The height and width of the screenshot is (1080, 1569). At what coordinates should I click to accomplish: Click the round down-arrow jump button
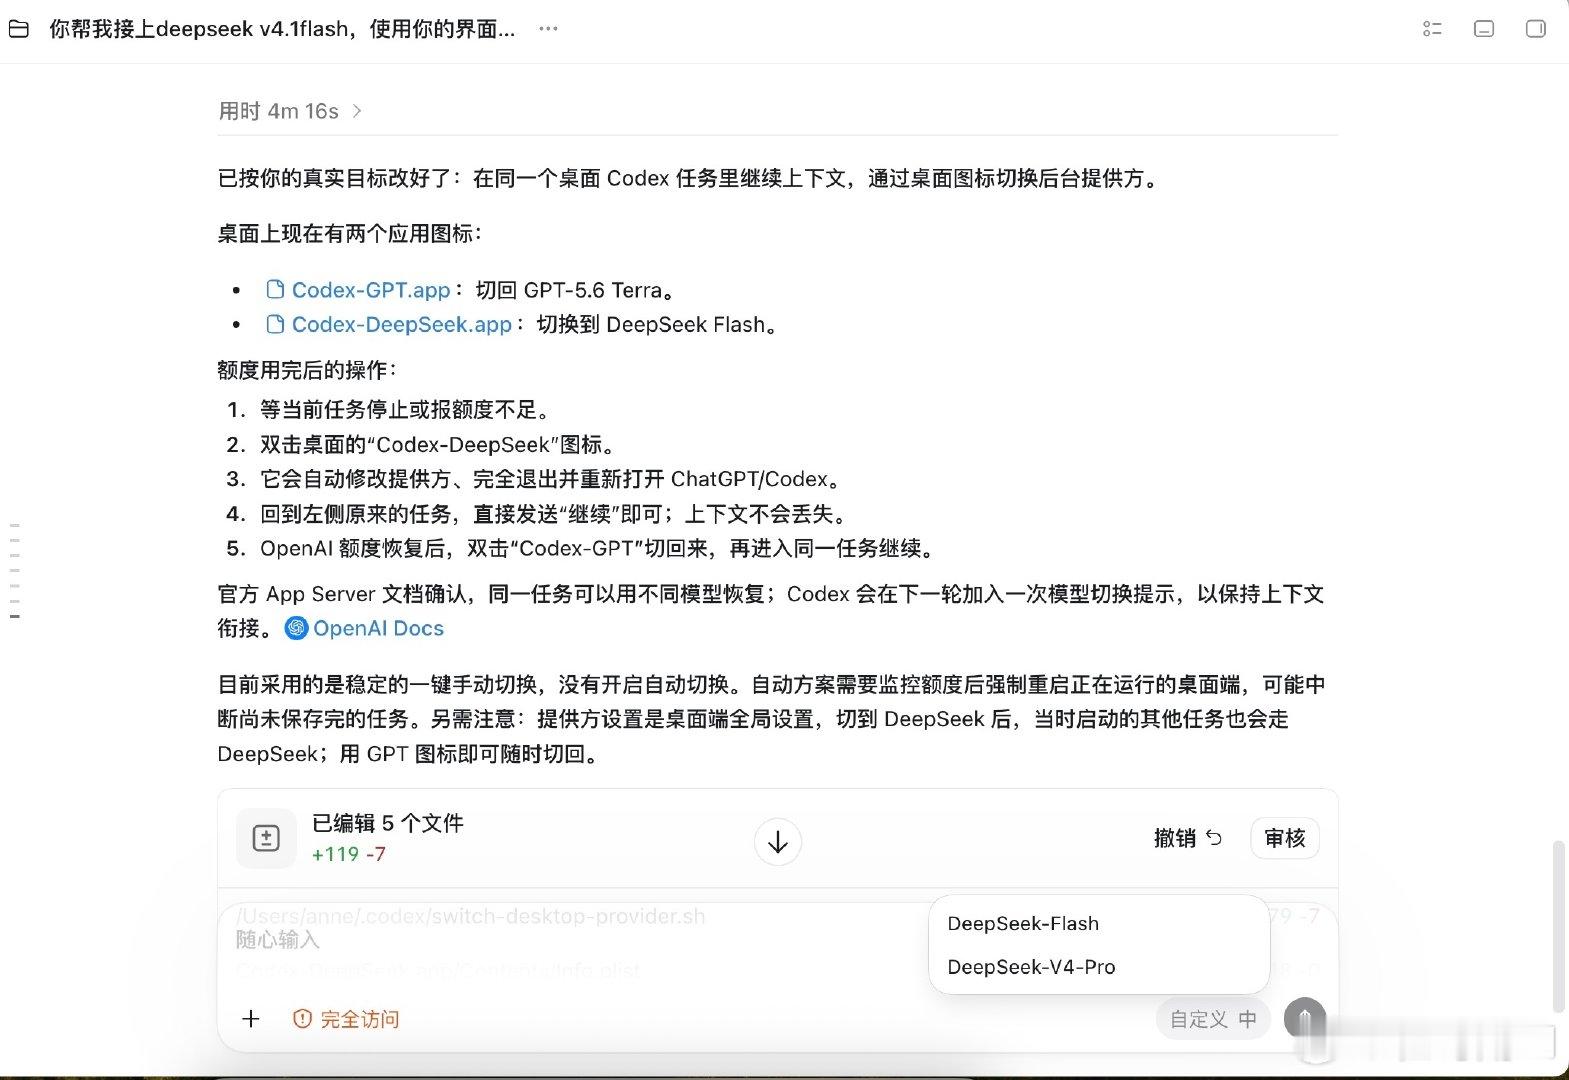tap(777, 842)
